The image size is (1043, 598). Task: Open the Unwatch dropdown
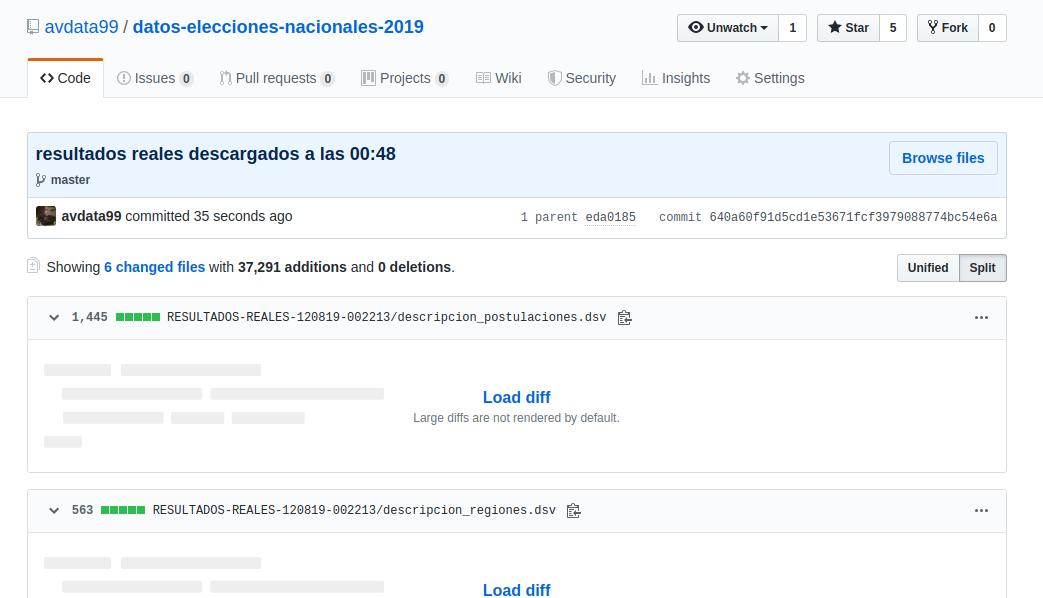(728, 28)
